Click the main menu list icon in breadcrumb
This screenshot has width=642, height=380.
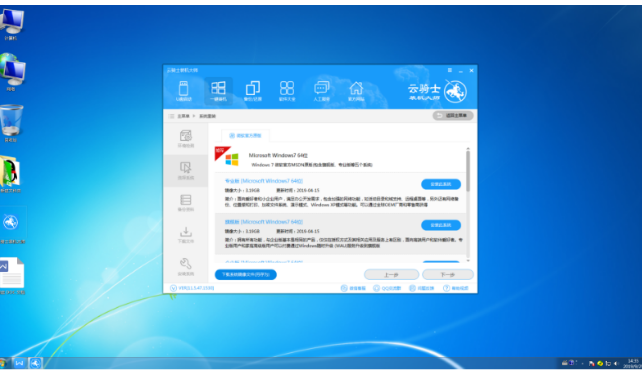[x=171, y=116]
